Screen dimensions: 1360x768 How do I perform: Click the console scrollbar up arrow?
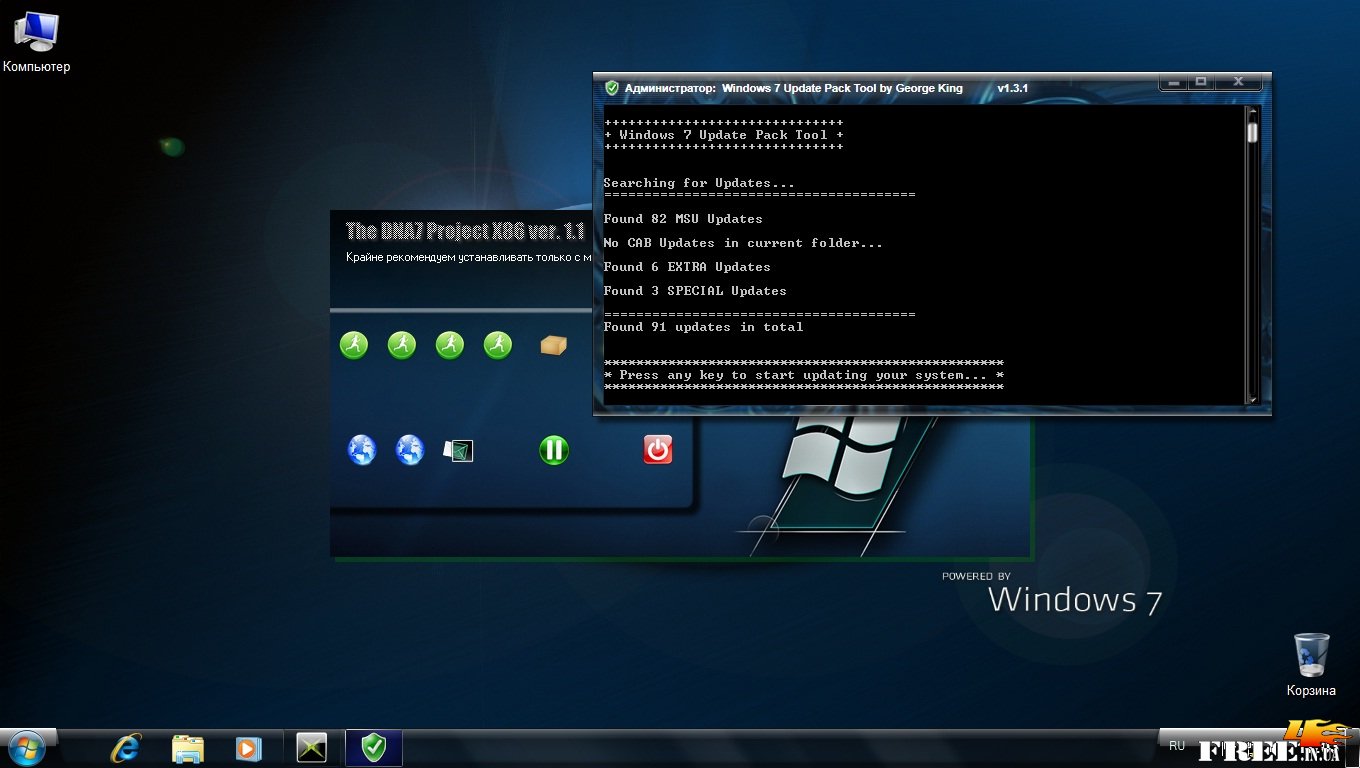(x=1252, y=113)
